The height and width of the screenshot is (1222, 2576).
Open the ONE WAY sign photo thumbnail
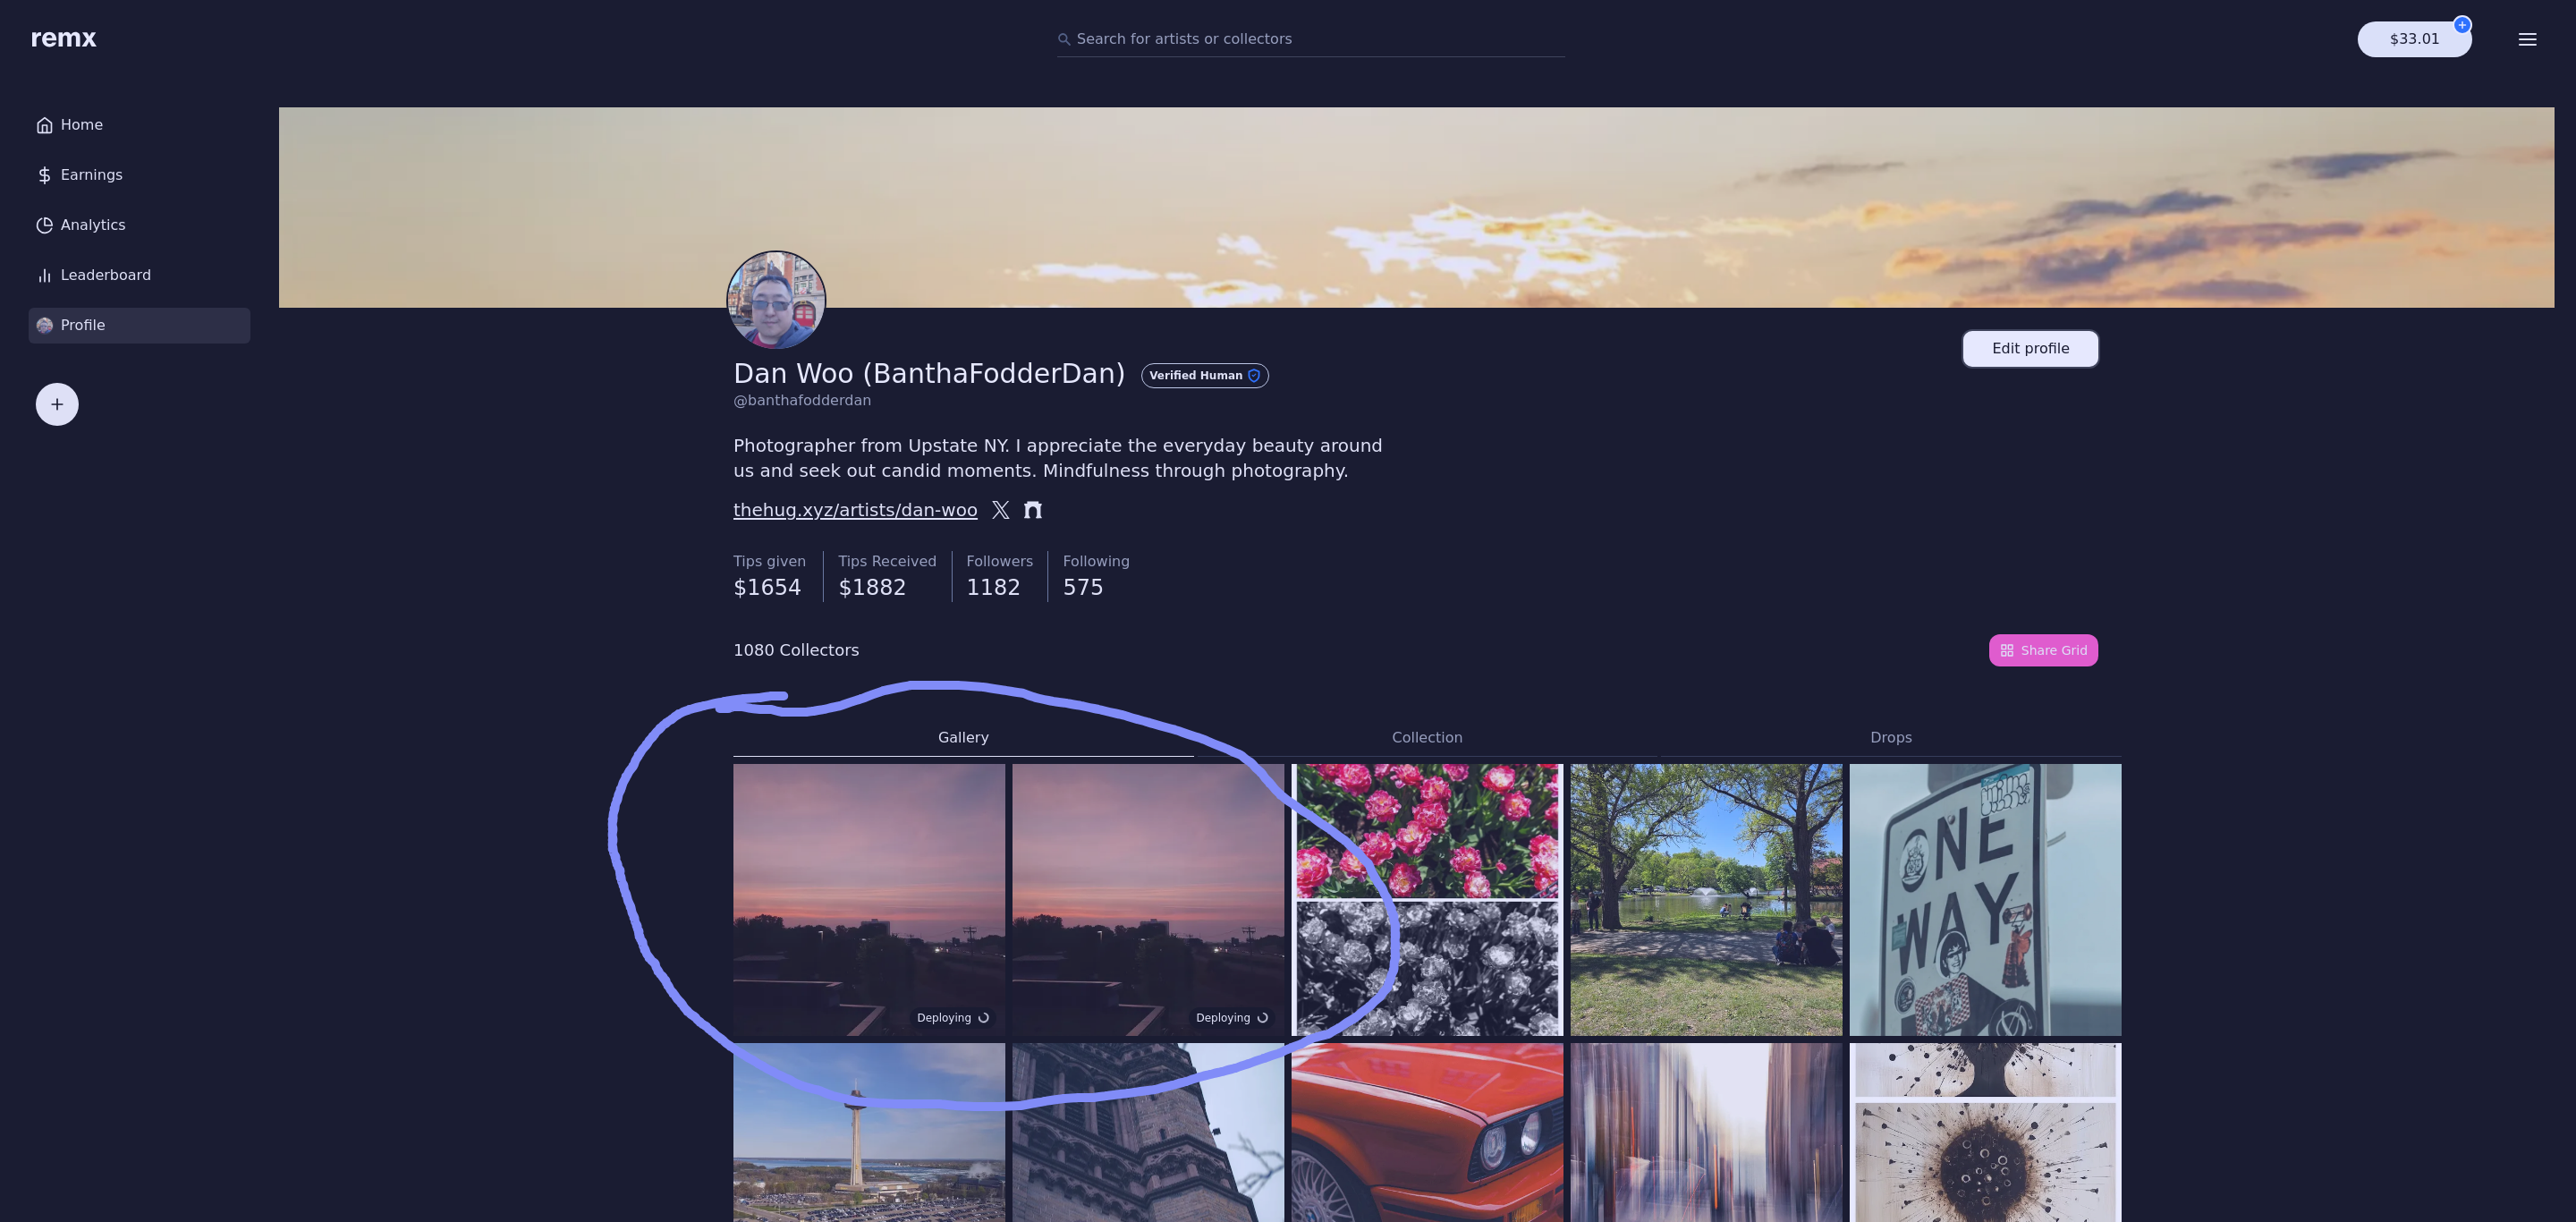[1984, 899]
